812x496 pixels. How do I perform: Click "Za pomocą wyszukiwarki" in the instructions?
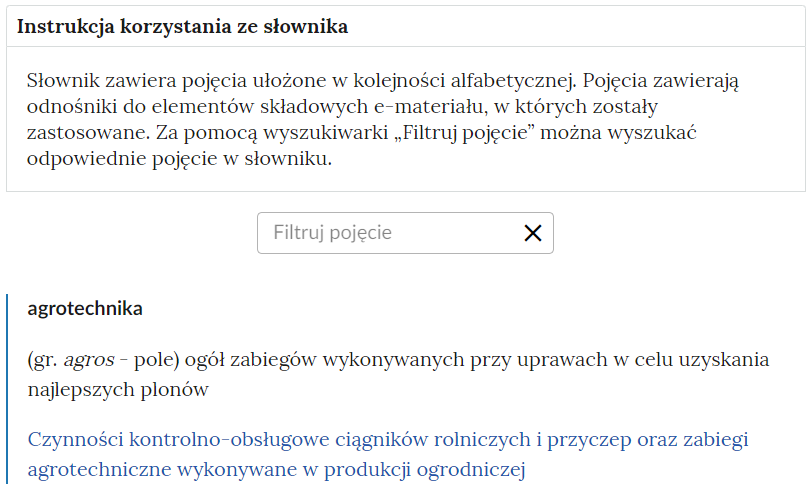click(272, 133)
